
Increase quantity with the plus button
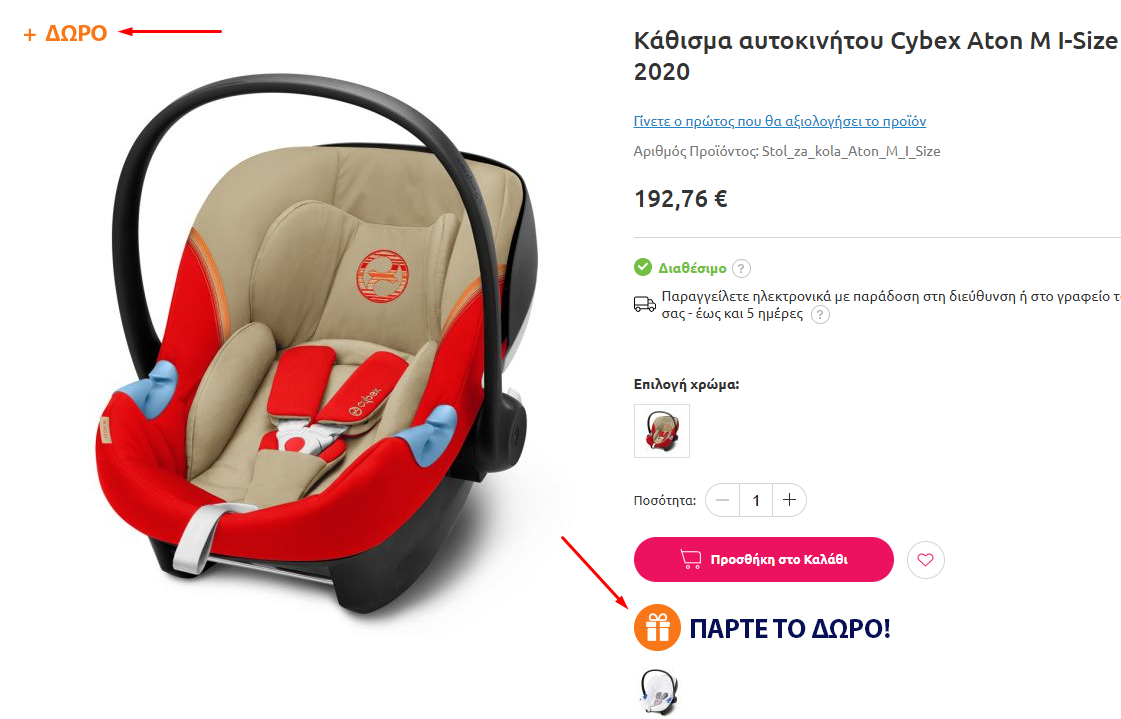789,500
